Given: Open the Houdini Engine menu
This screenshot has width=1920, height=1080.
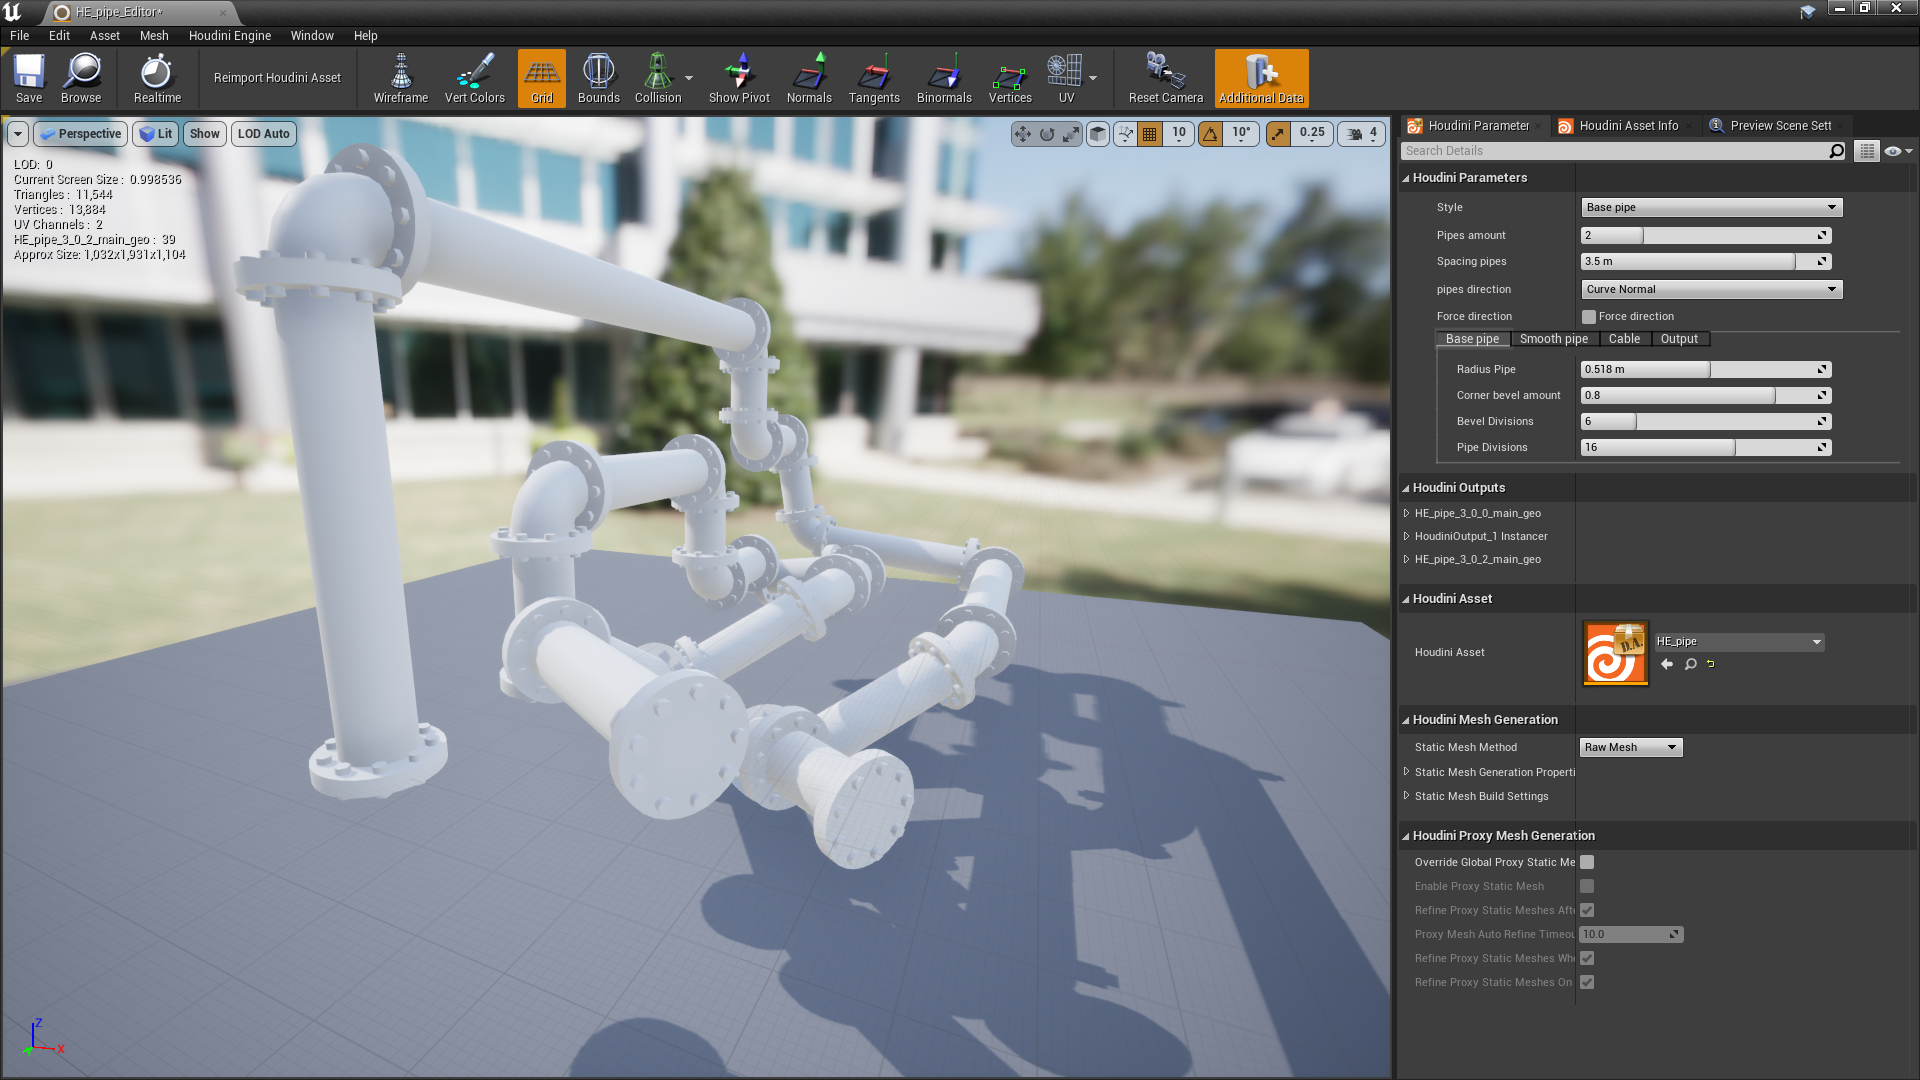Looking at the screenshot, I should 229,36.
